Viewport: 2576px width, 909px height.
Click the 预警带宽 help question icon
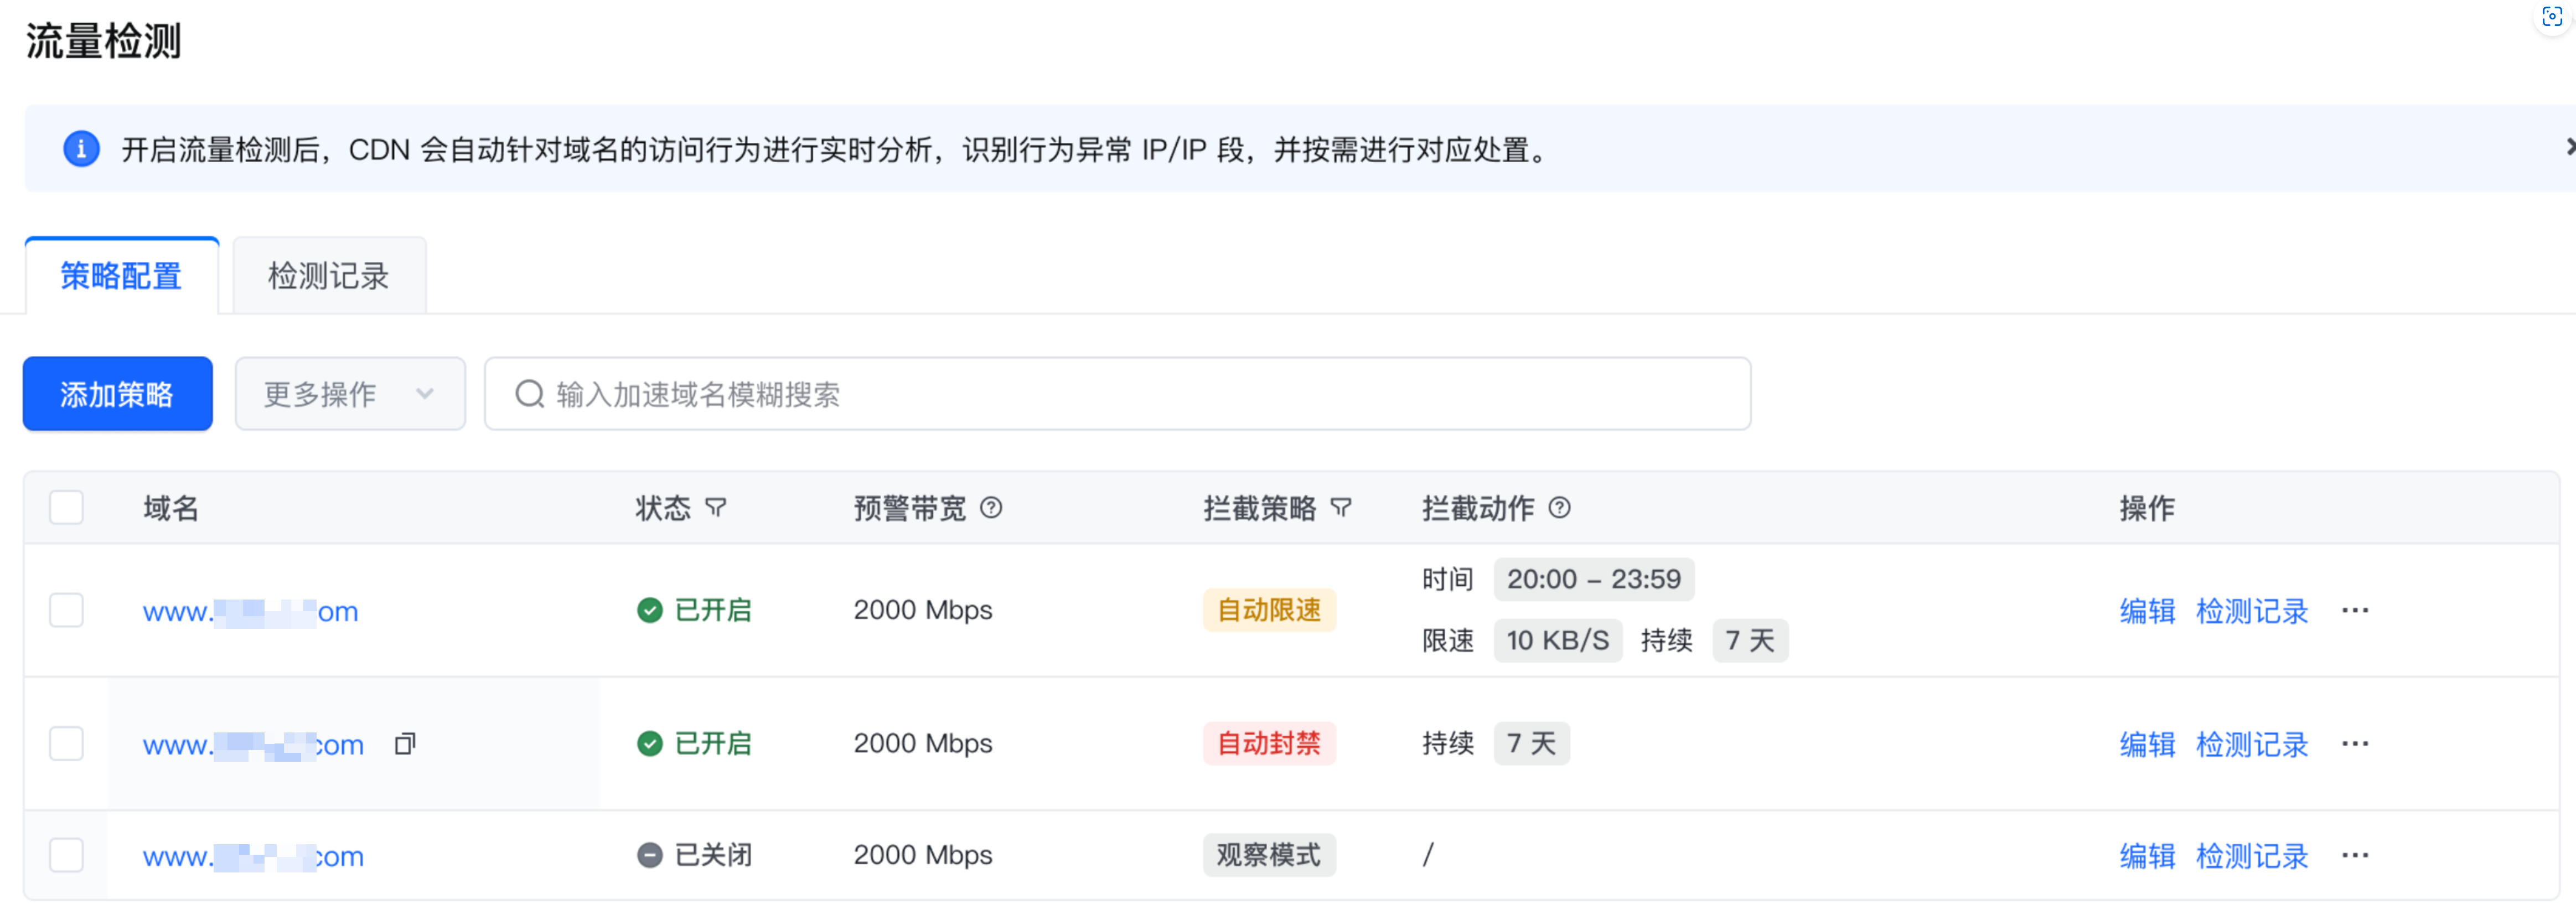[x=991, y=508]
